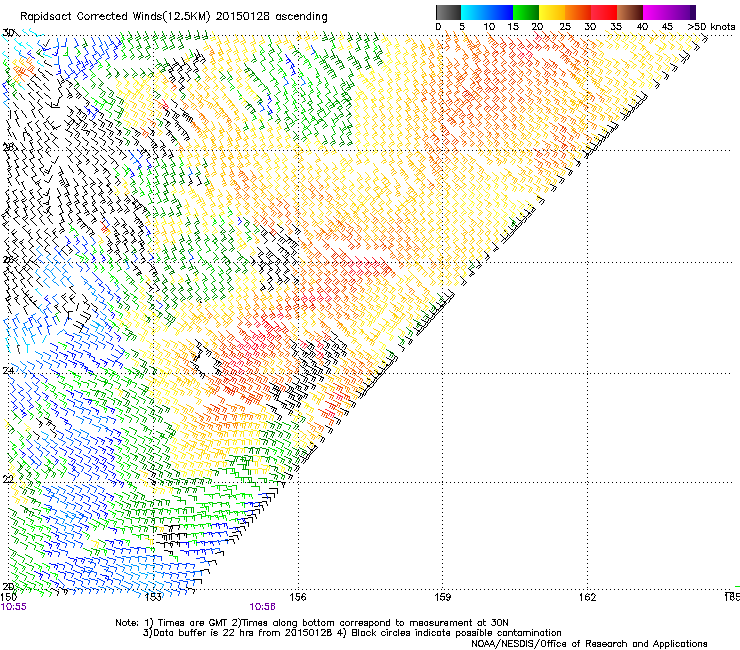Click the '35' value under the color bar

[616, 27]
